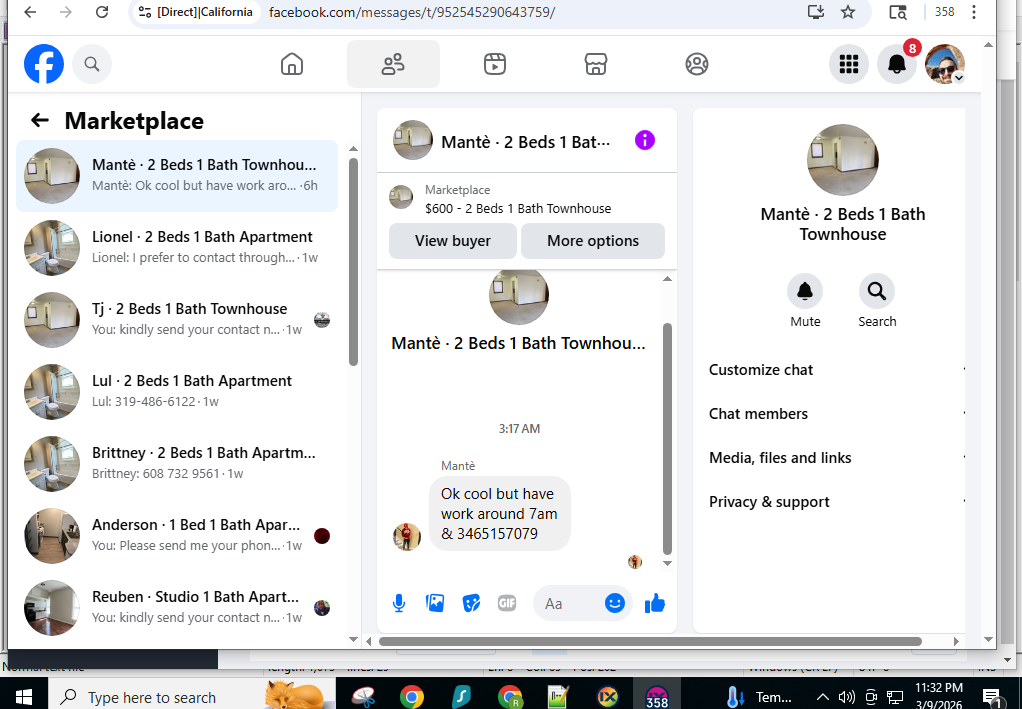Open Lionel 2 Beds Apartment conversation

tap(177, 248)
